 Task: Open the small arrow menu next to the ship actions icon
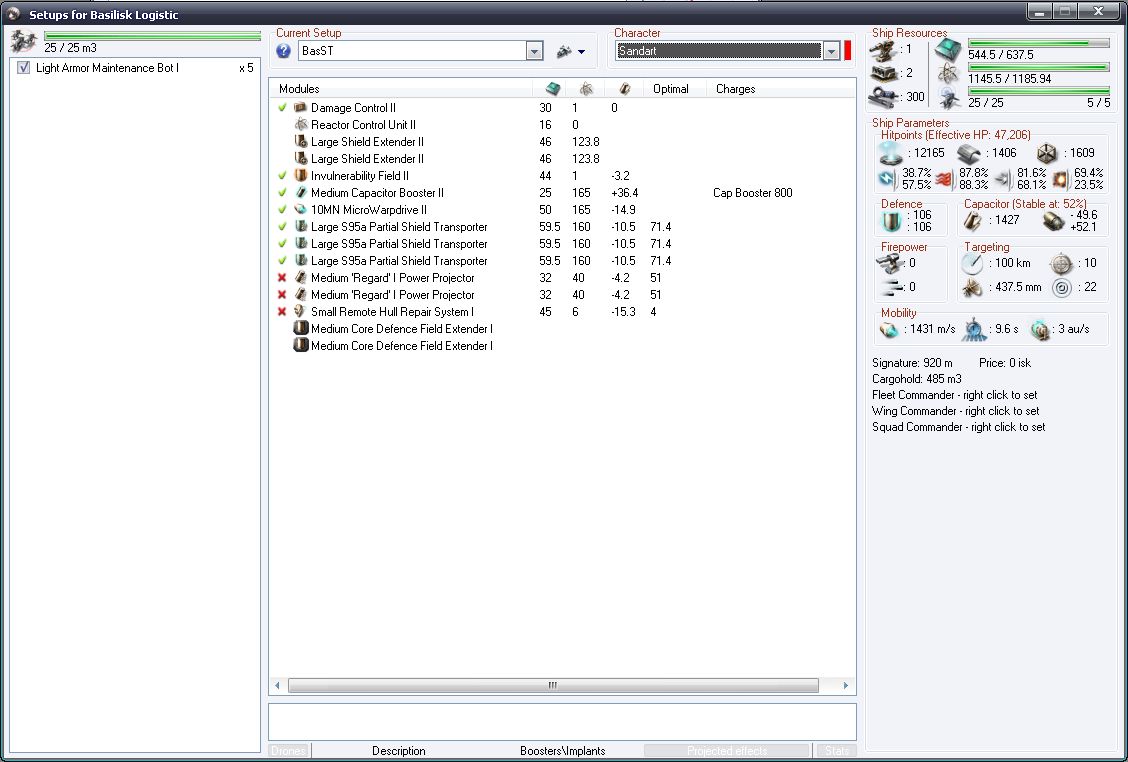[581, 52]
